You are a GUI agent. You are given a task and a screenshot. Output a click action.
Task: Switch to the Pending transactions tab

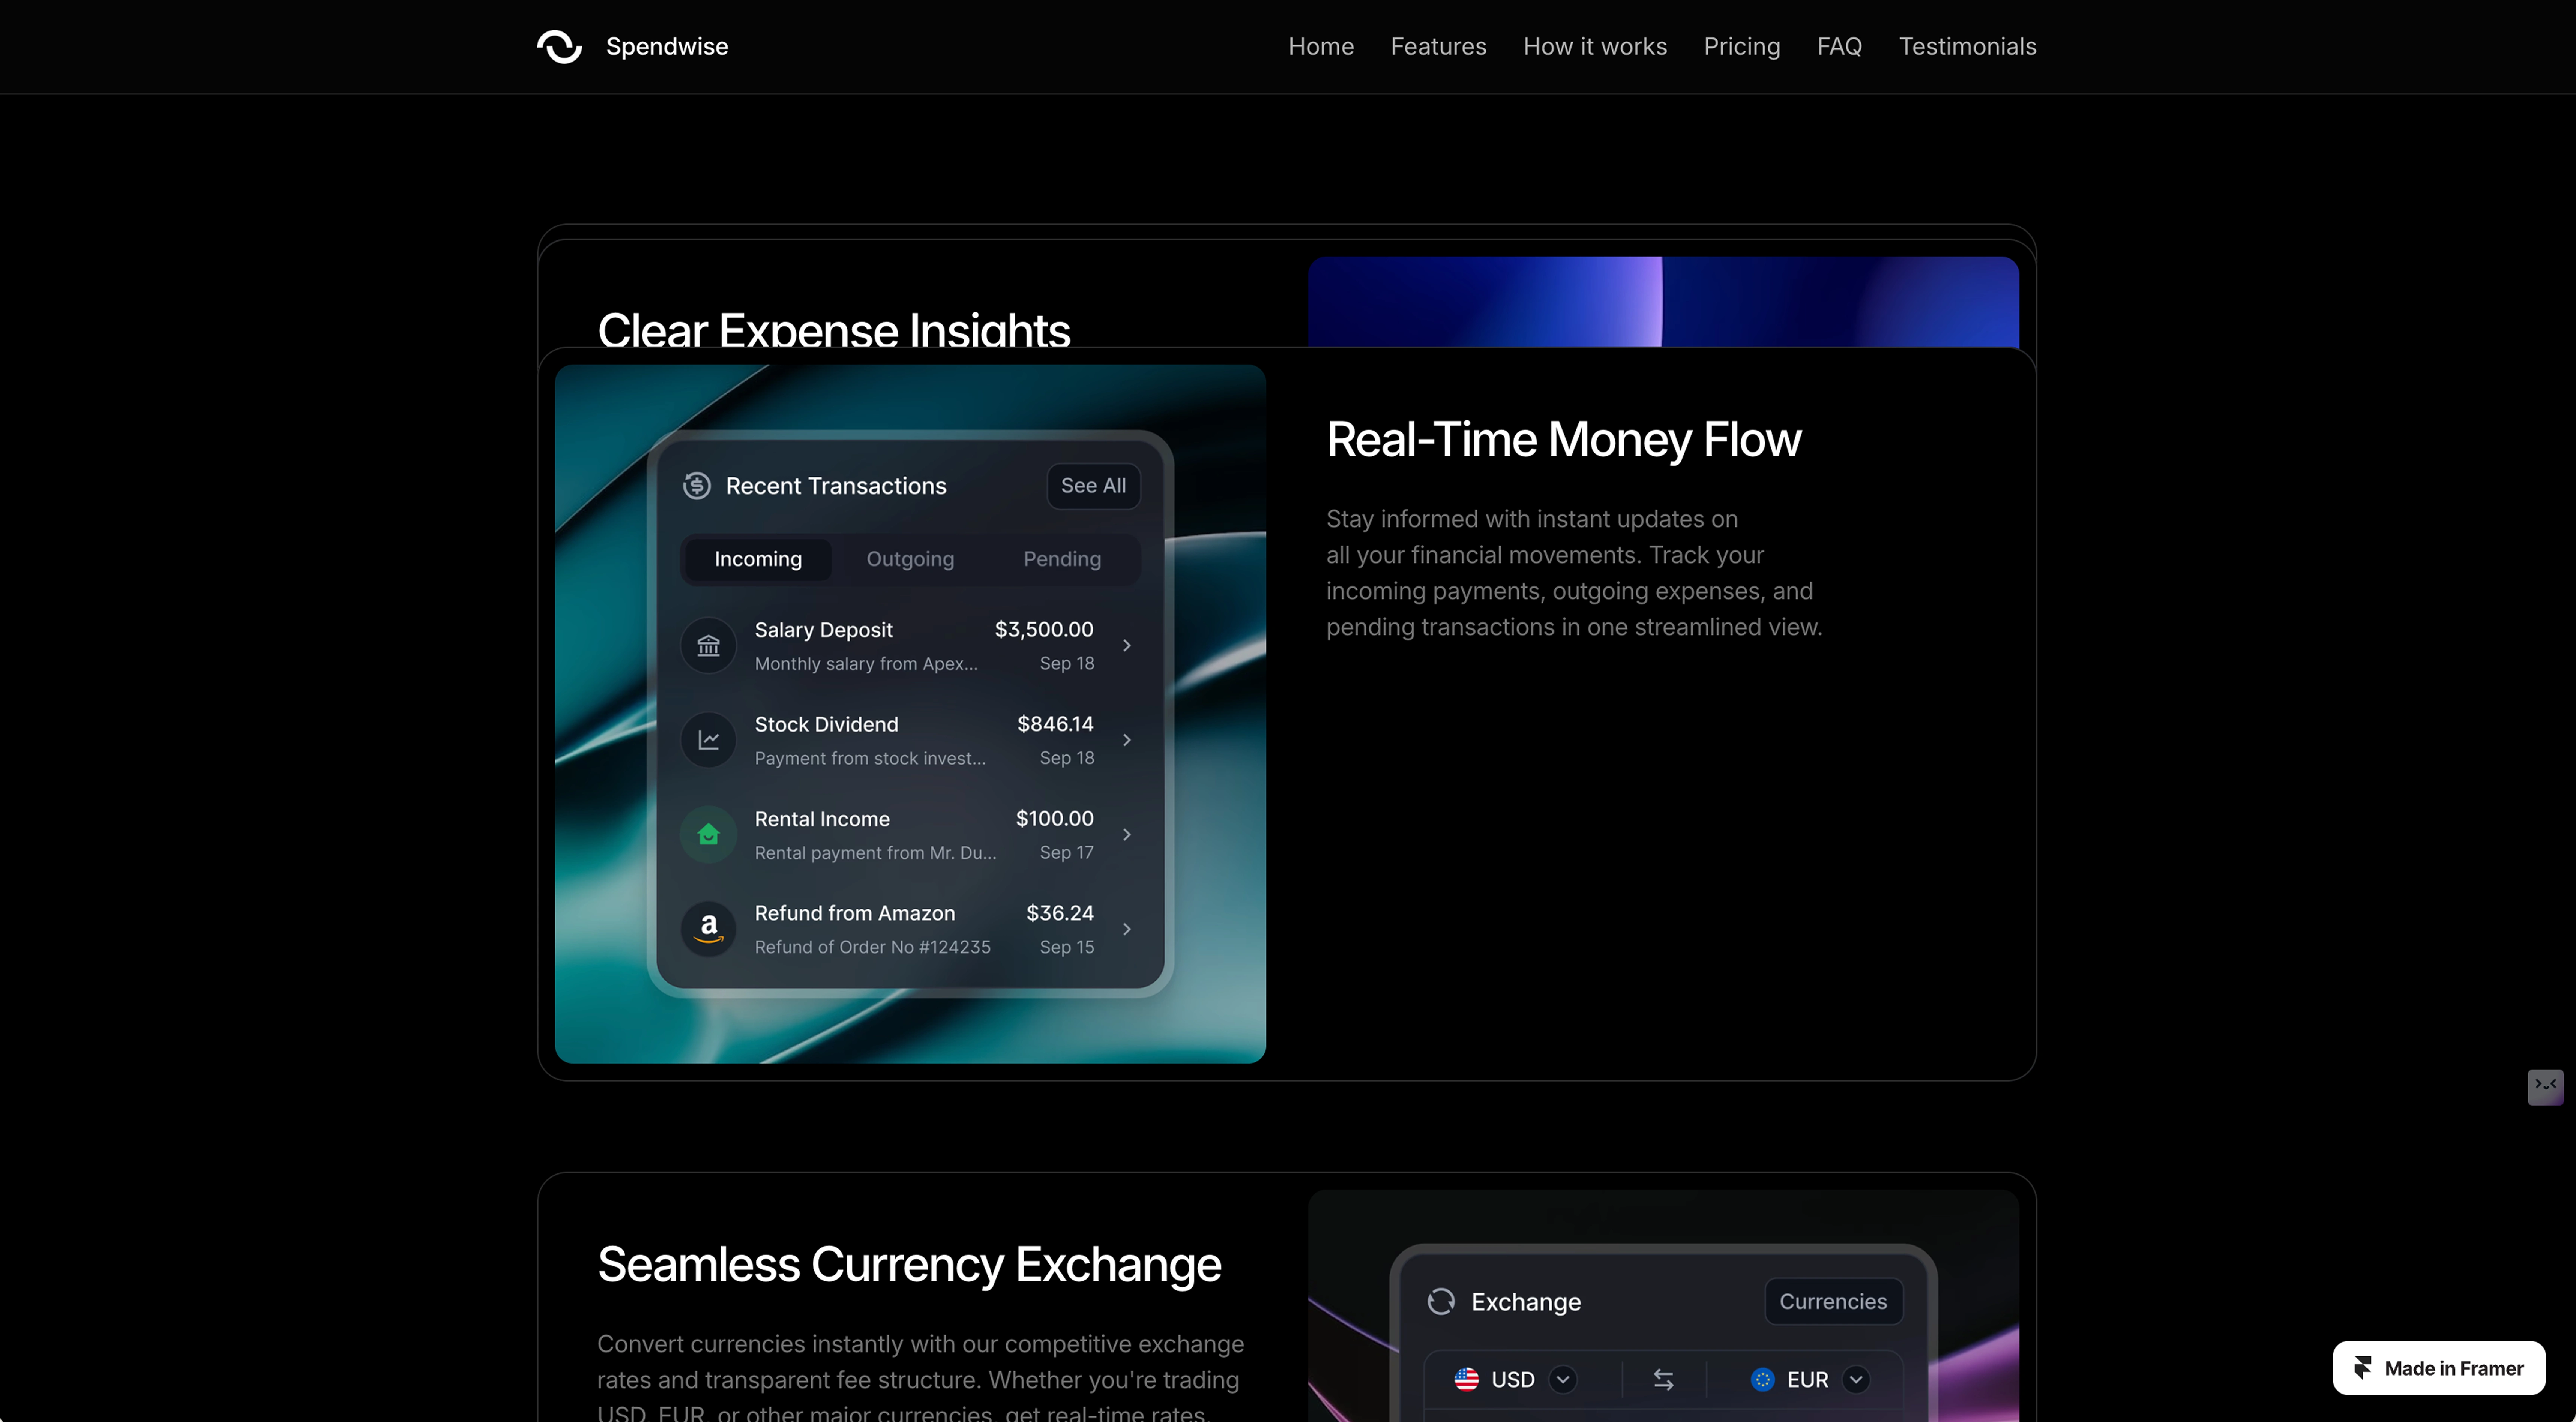pos(1062,559)
